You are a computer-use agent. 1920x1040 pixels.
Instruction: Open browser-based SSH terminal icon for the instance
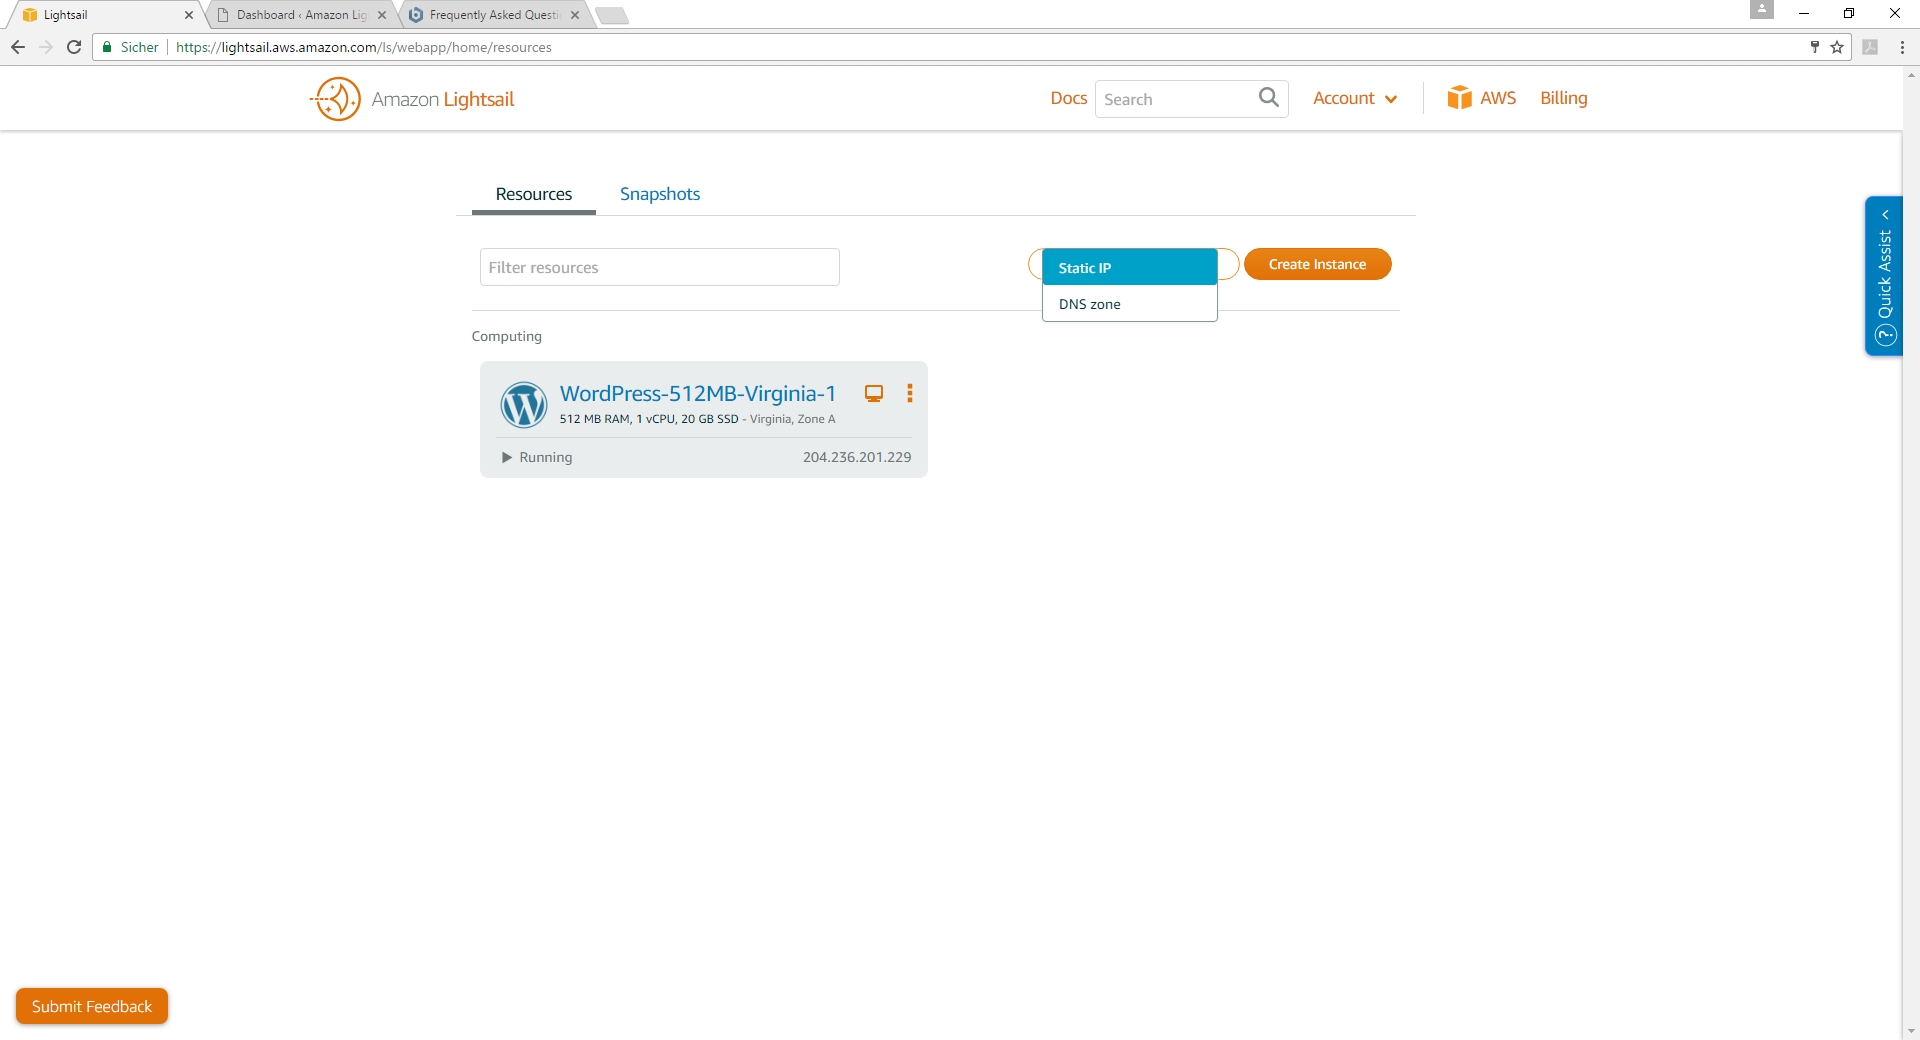[874, 393]
